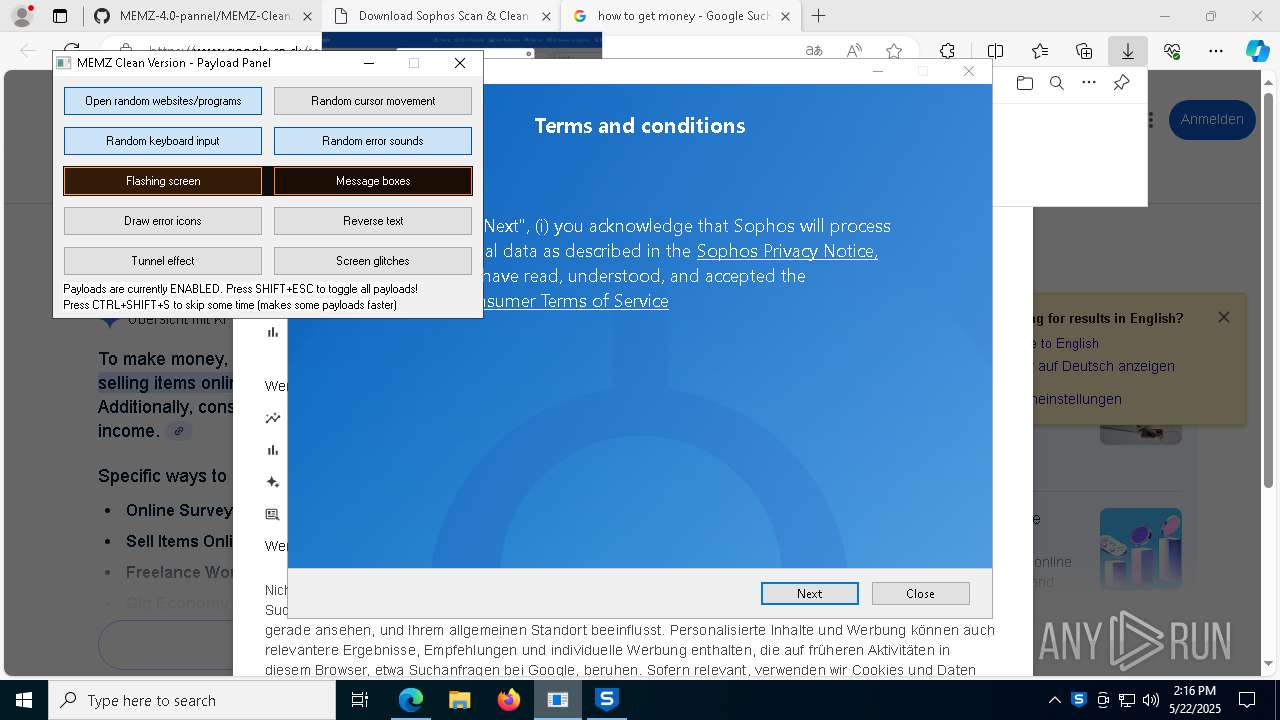1280x720 pixels.
Task: Open the volume tray icon
Action: (1151, 701)
